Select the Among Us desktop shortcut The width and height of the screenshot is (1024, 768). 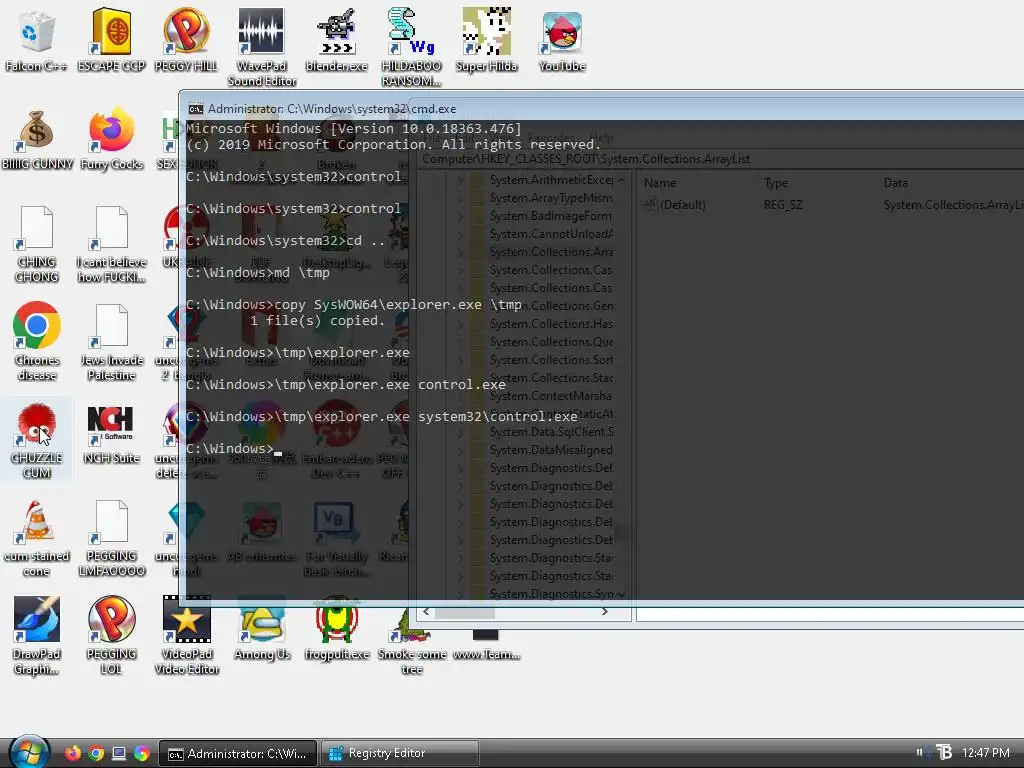(262, 628)
